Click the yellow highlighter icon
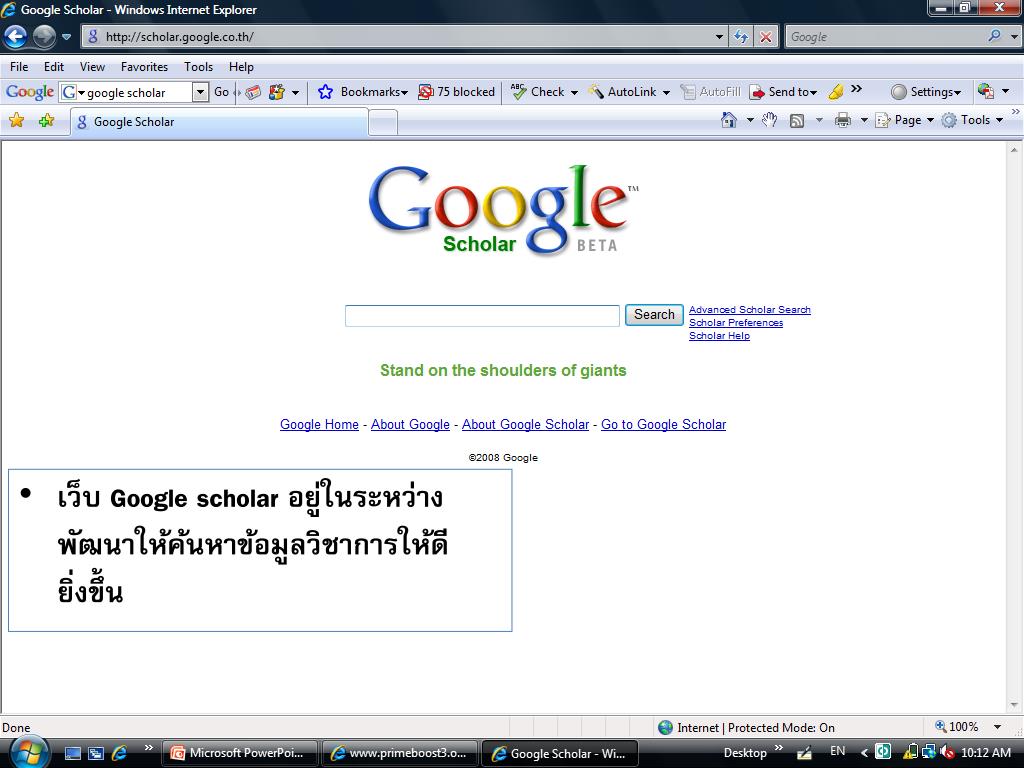Screen dimensions: 1024x768 [835, 93]
